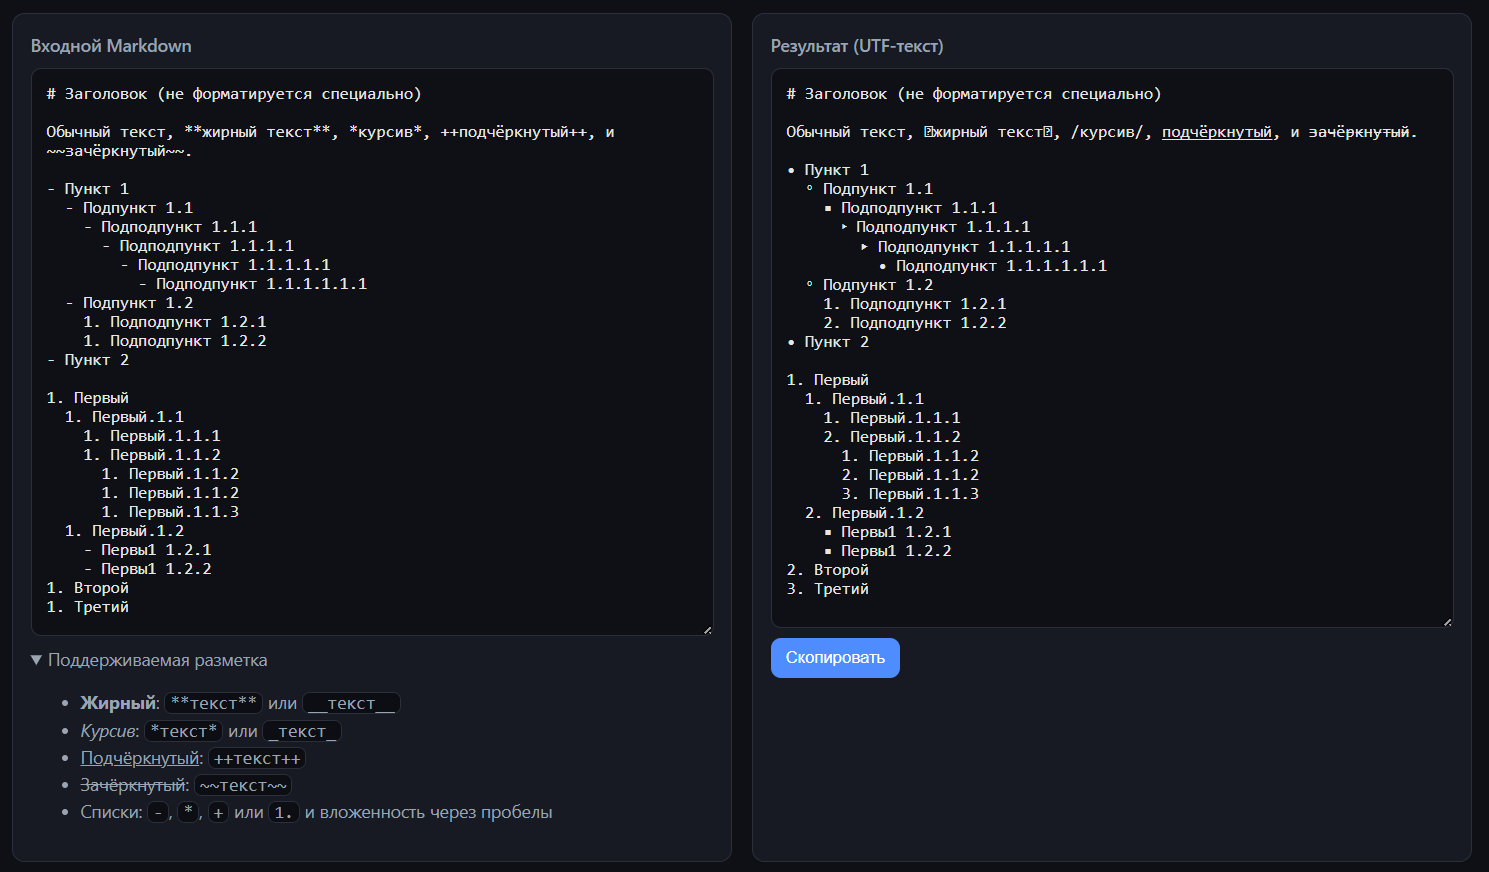
Task: Click the bold Жирный label
Action: tap(118, 703)
